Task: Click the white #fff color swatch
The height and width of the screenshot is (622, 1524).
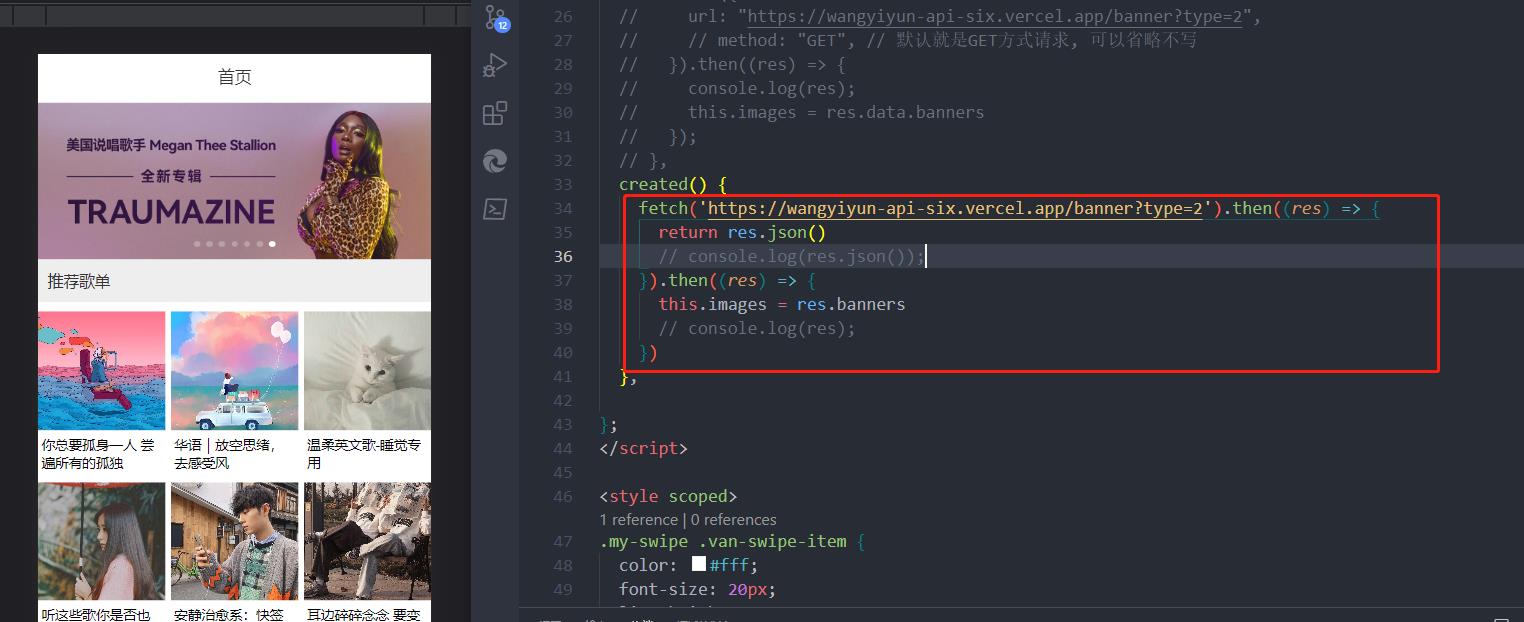Action: click(x=699, y=565)
